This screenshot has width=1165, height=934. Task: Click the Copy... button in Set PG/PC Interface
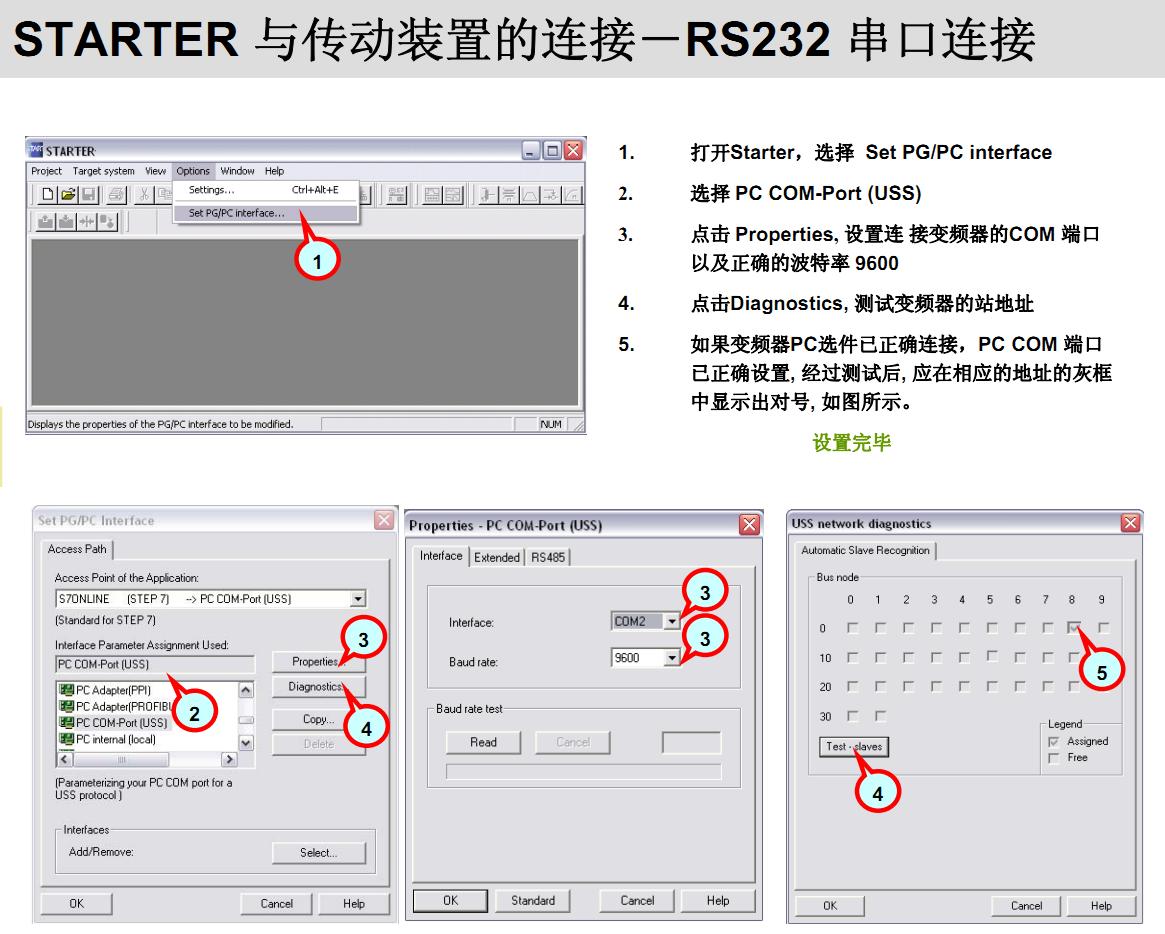point(319,719)
